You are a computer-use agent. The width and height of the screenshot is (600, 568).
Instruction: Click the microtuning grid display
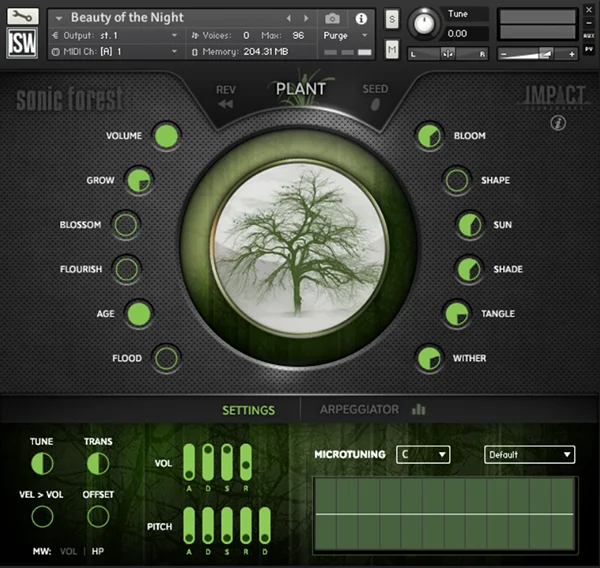tap(445, 514)
